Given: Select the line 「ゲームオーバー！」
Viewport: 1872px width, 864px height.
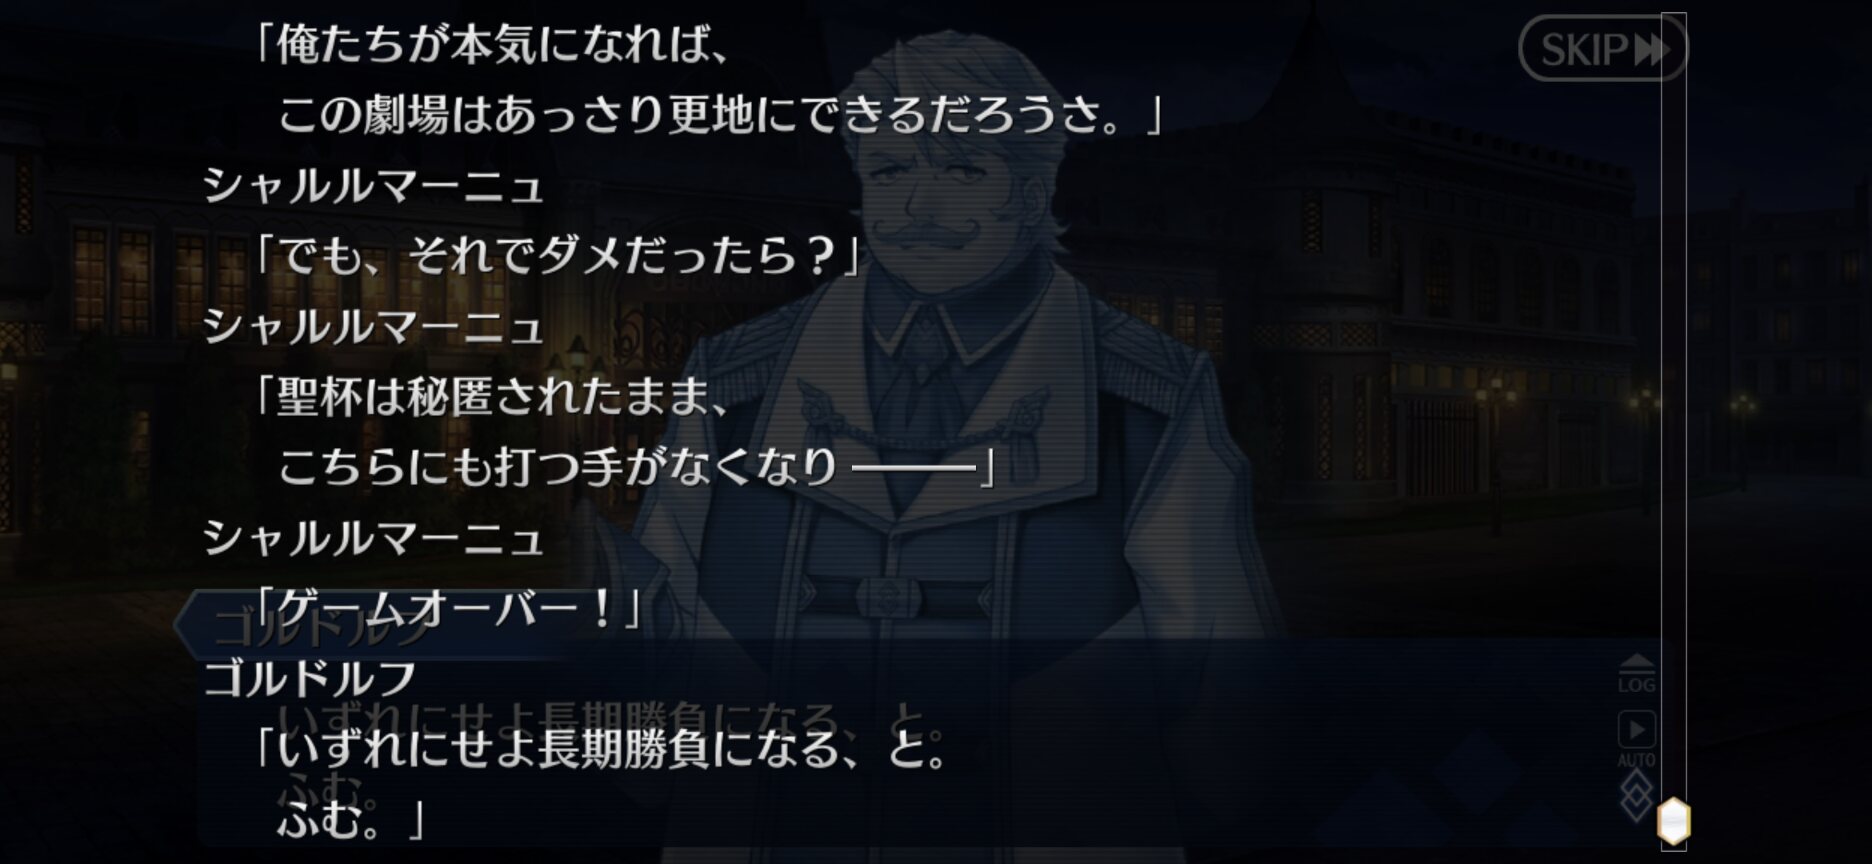Looking at the screenshot, I should pyautogui.click(x=446, y=608).
